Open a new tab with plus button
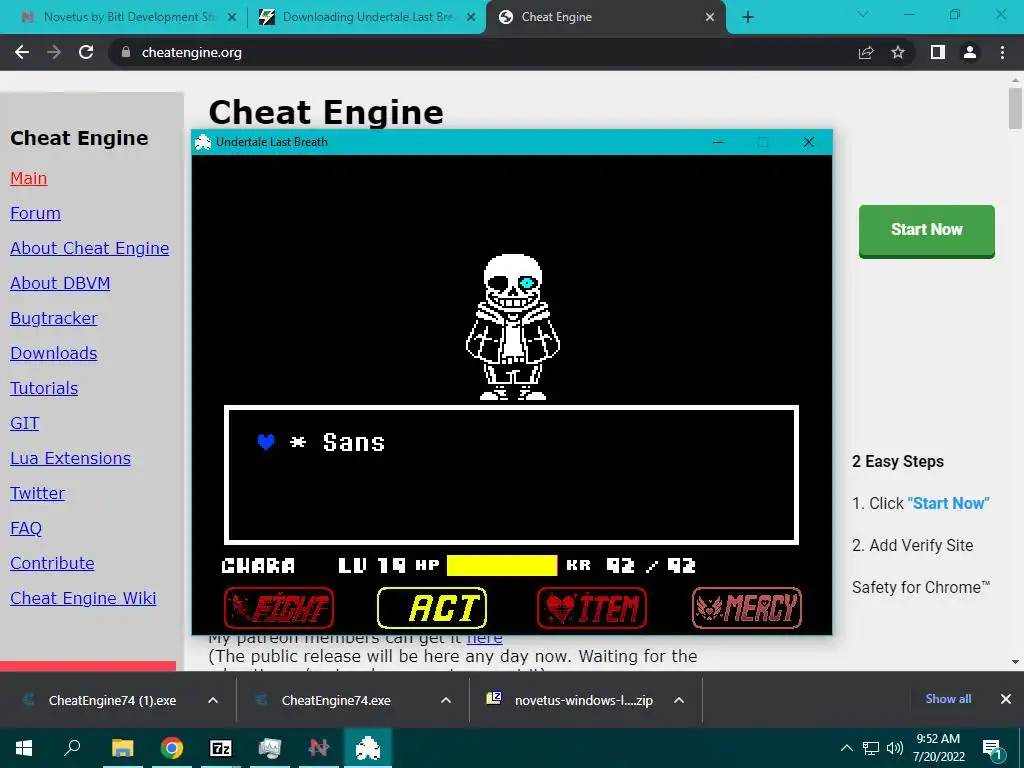Screen dimensions: 1024x768 (748, 17)
